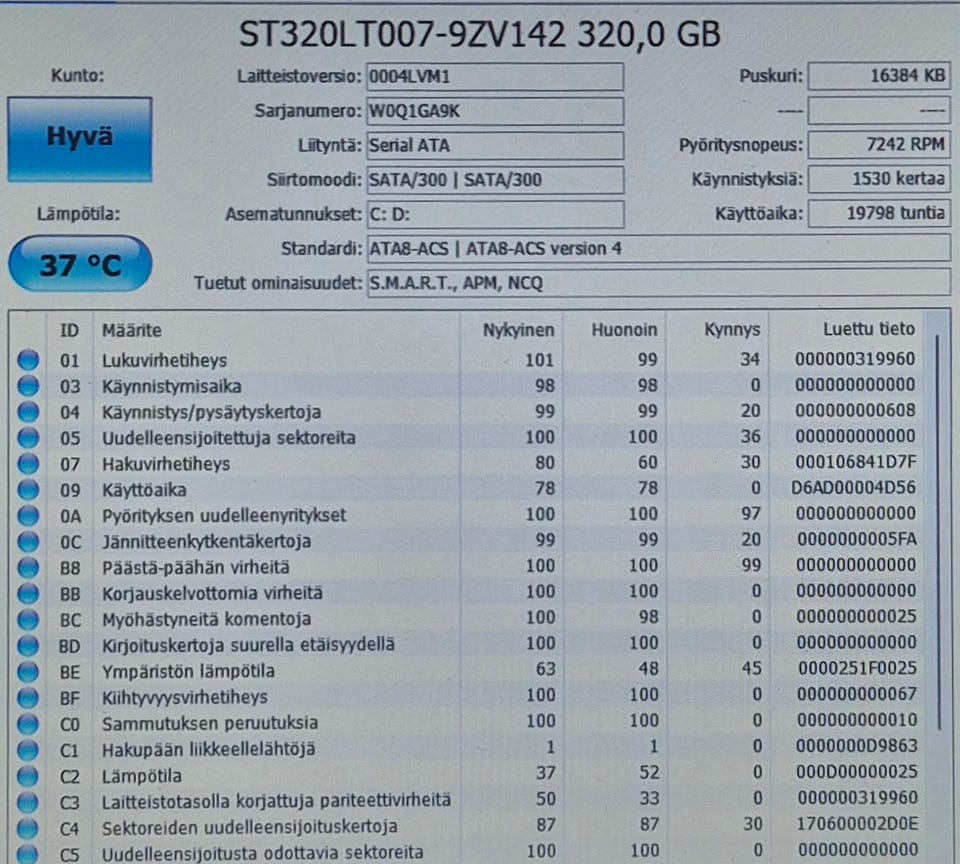The image size is (960, 864).
Task: Click the status icon for 0C Jännitteenkytkentäkertoja
Action: tap(28, 541)
